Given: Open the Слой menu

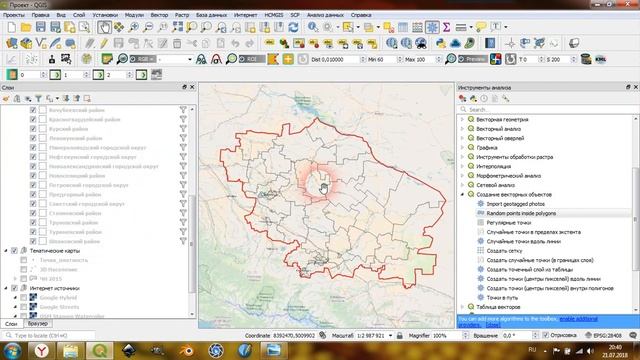Looking at the screenshot, I should click(x=79, y=15).
